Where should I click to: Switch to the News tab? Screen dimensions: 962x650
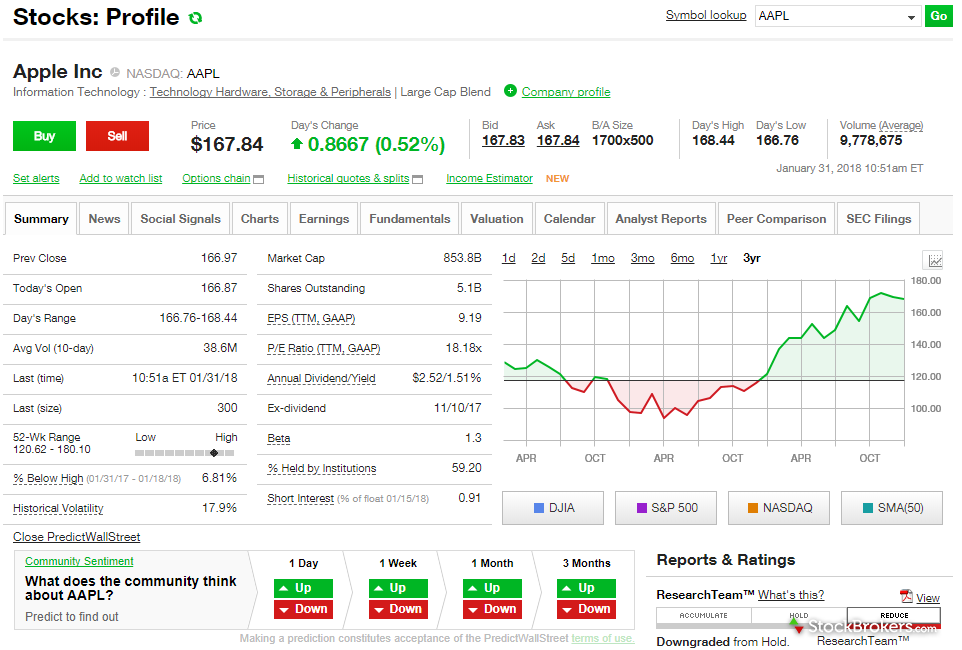pyautogui.click(x=104, y=219)
